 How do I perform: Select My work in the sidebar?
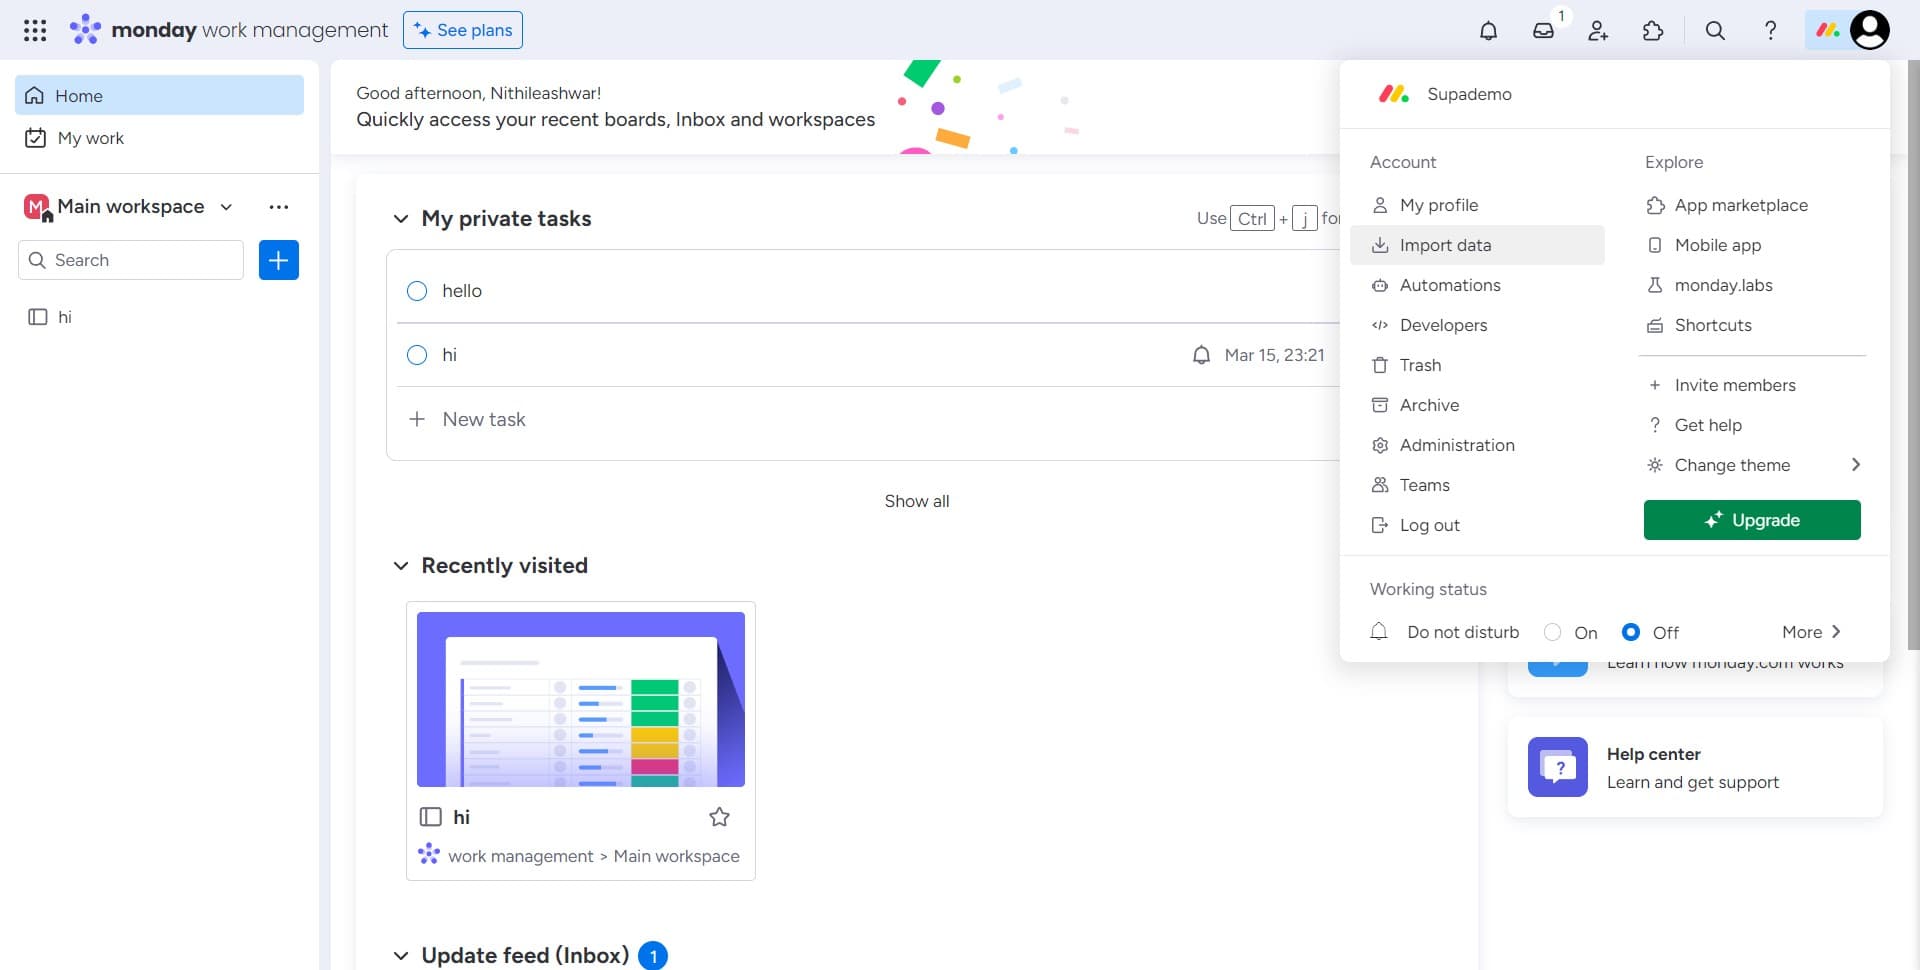pos(91,138)
